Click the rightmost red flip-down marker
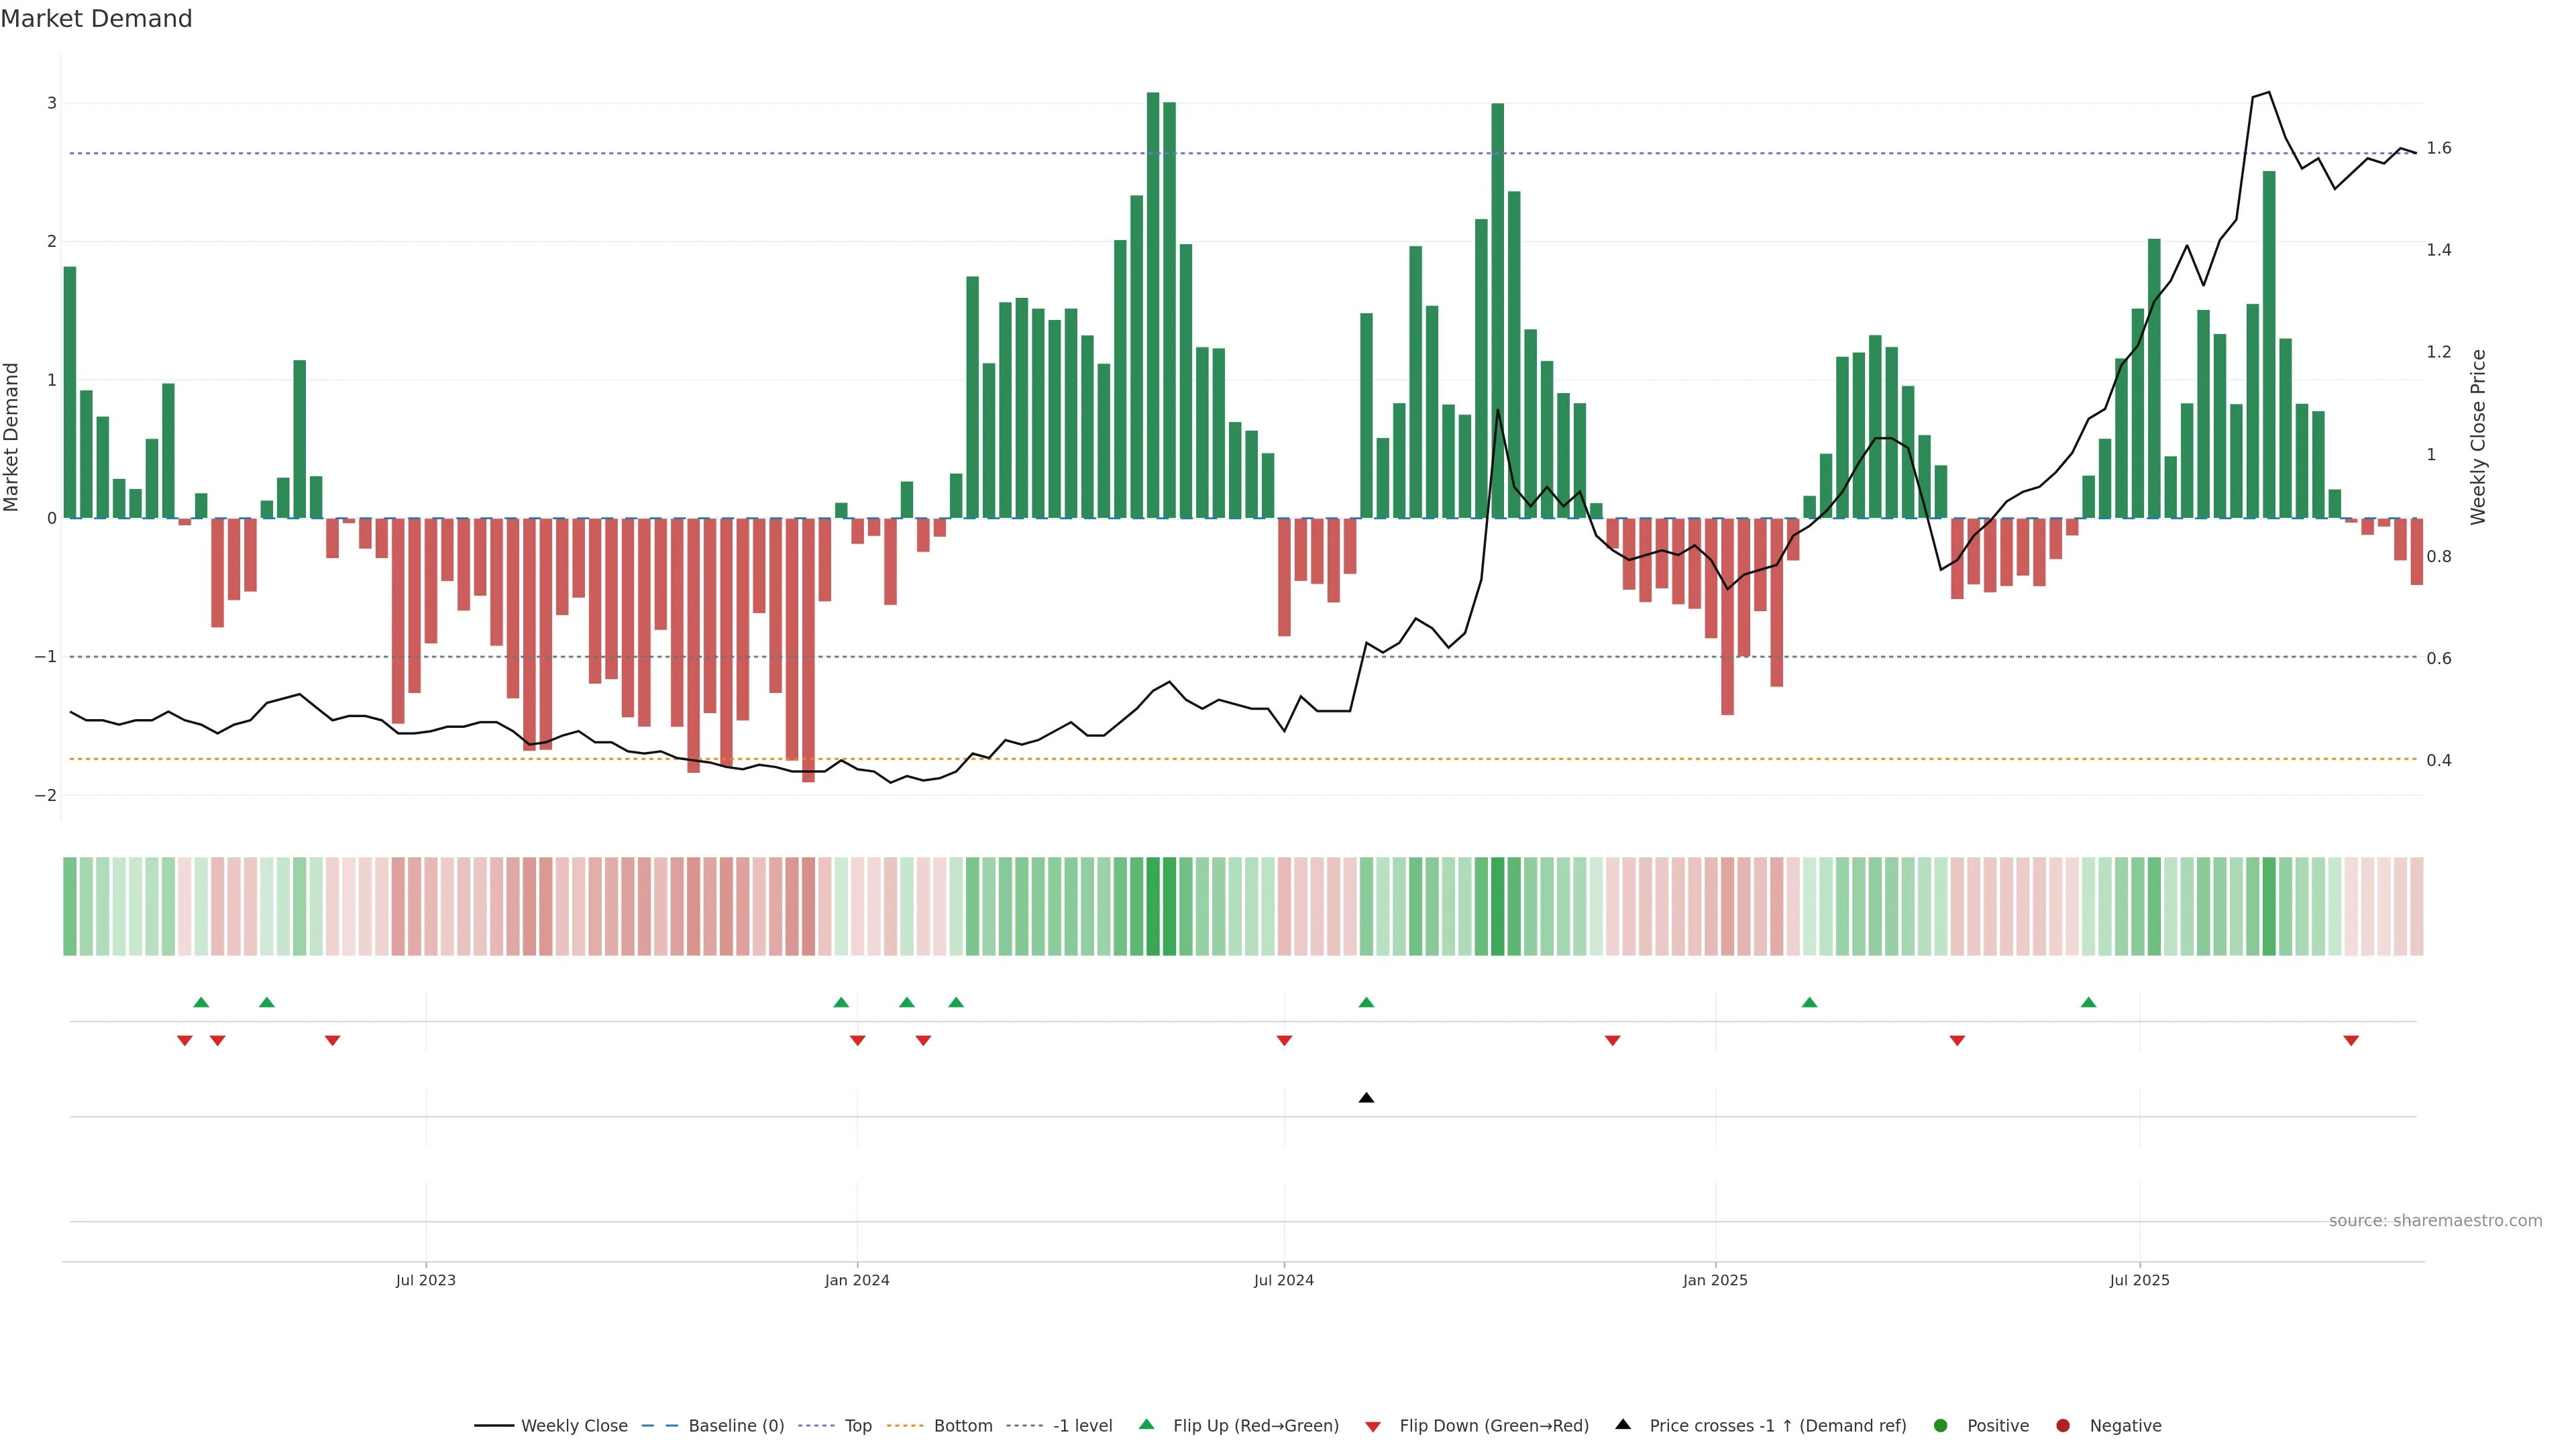This screenshot has height=1449, width=2576. pos(2351,1041)
